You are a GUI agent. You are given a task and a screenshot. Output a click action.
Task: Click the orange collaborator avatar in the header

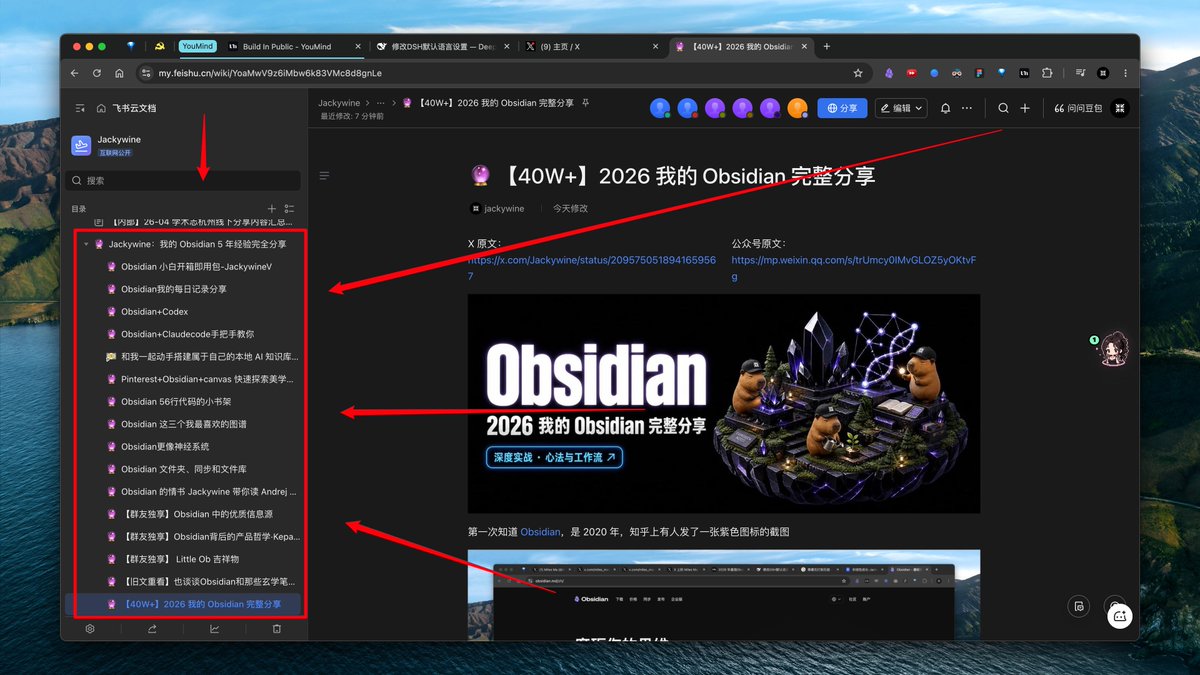click(x=797, y=108)
